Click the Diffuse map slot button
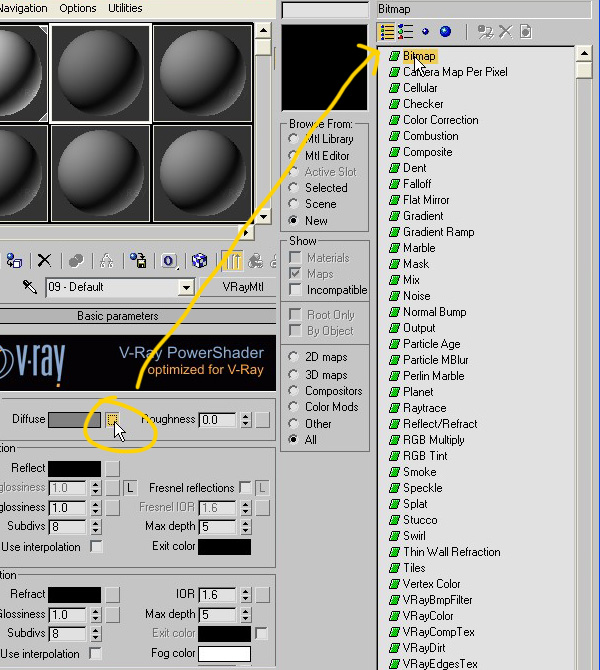 tap(113, 420)
